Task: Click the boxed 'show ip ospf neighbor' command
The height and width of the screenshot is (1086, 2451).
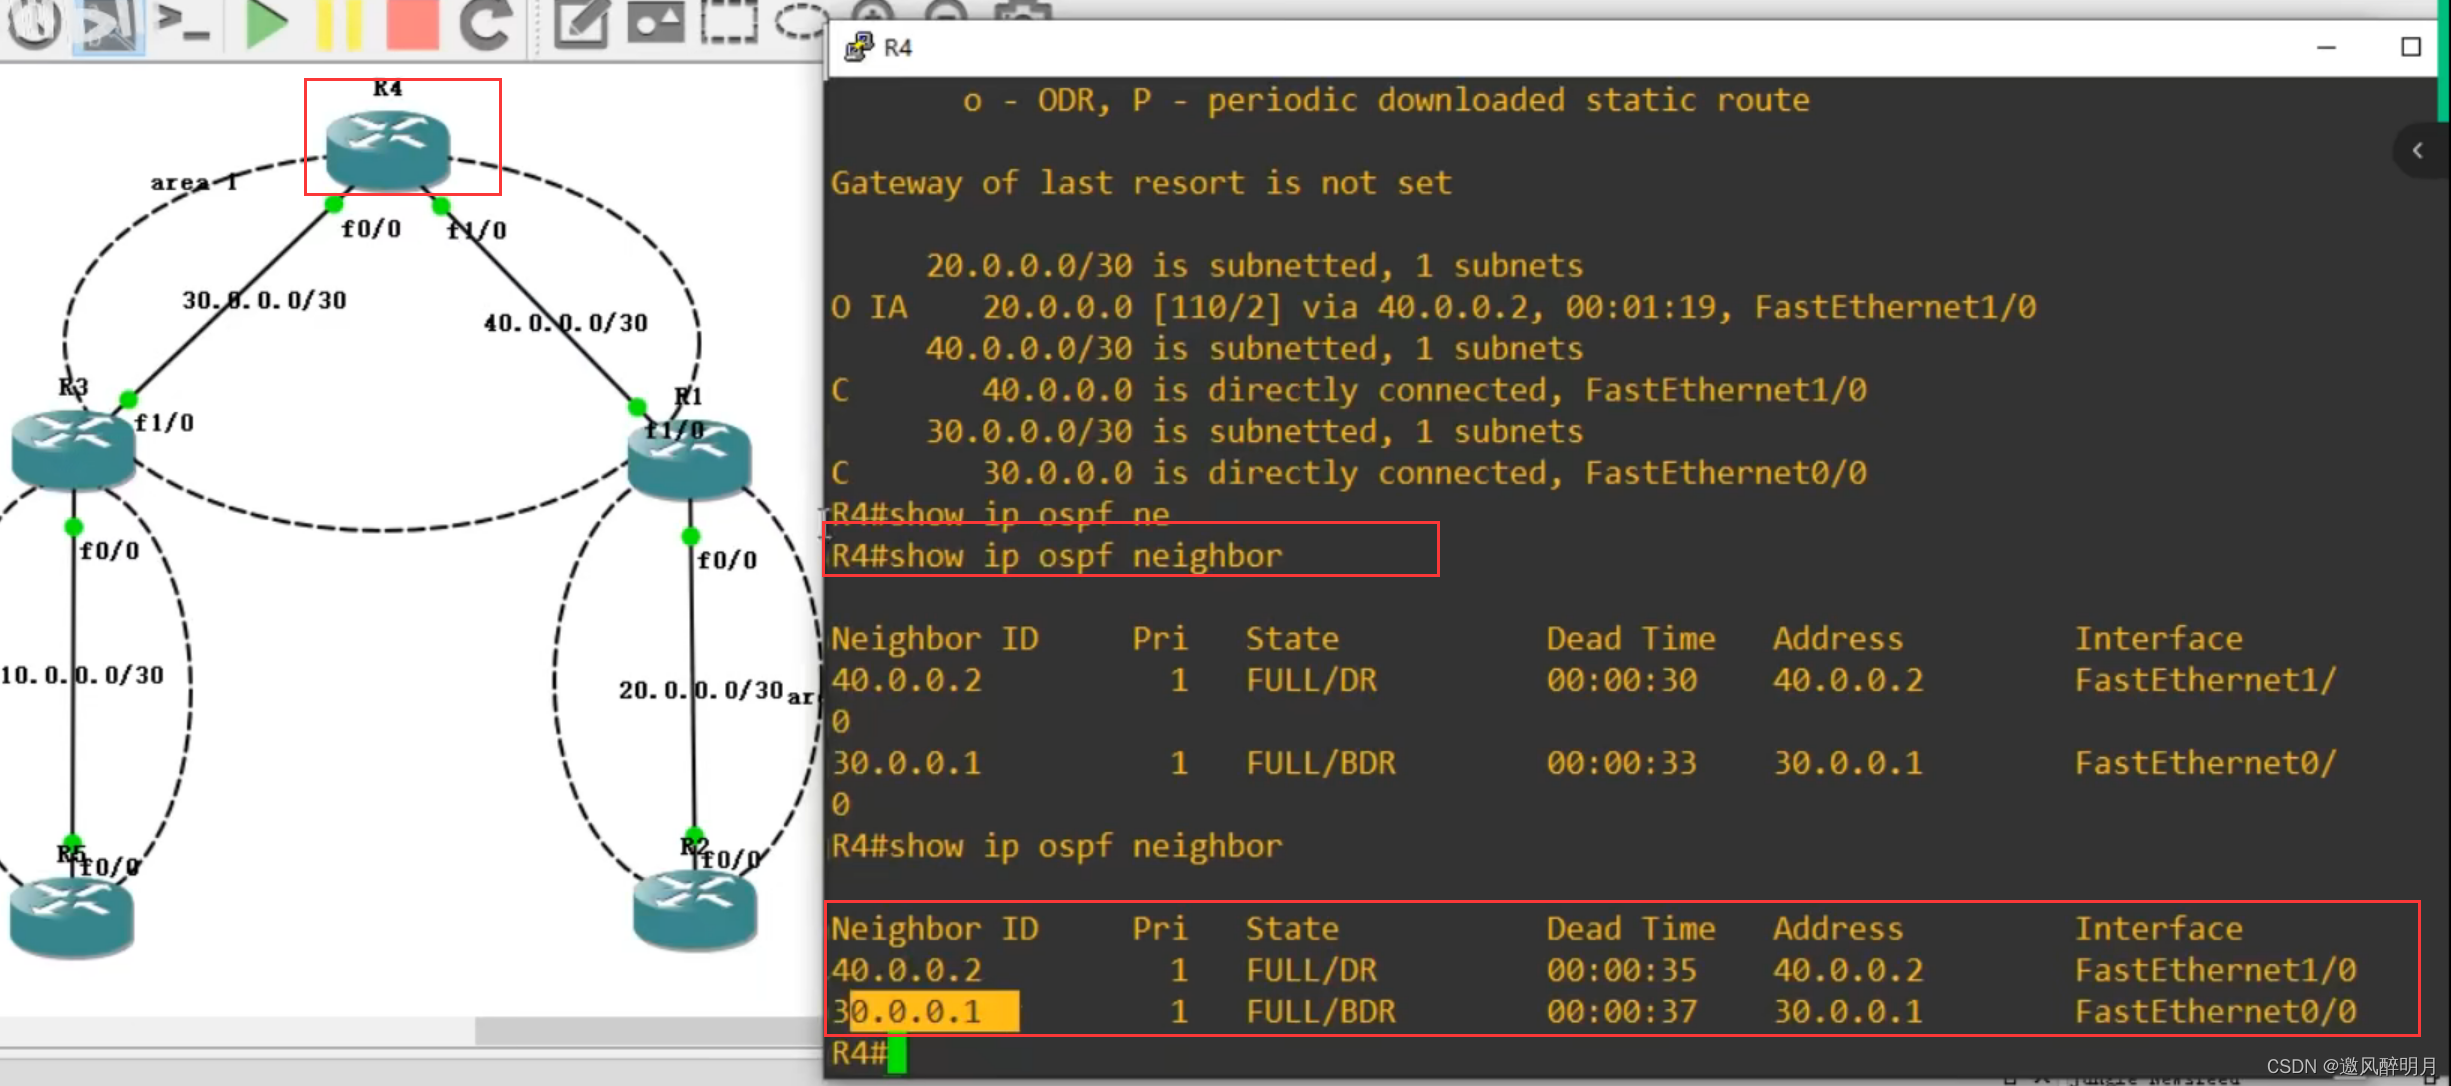Action: (1057, 556)
